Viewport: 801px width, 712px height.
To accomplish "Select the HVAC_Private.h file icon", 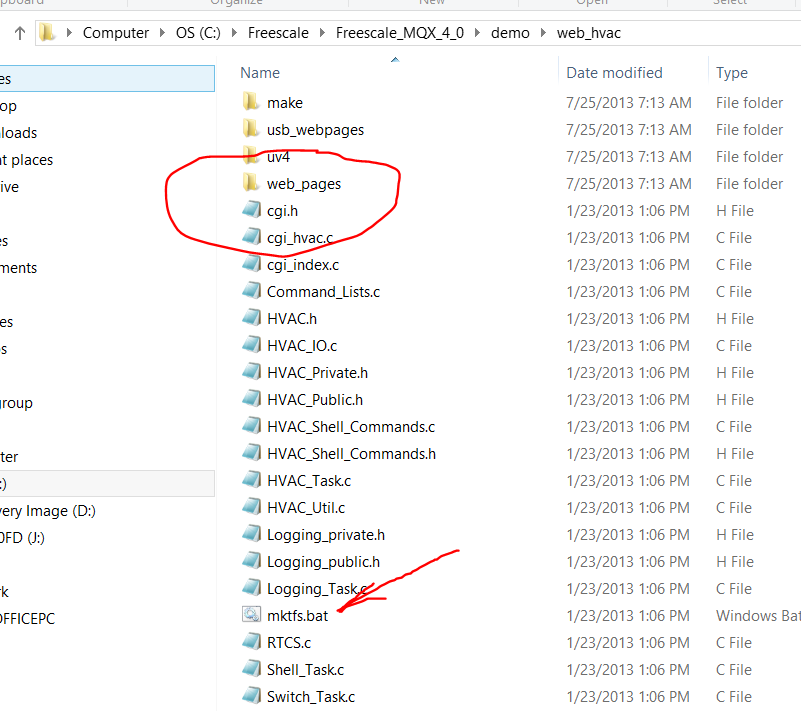I will point(251,373).
